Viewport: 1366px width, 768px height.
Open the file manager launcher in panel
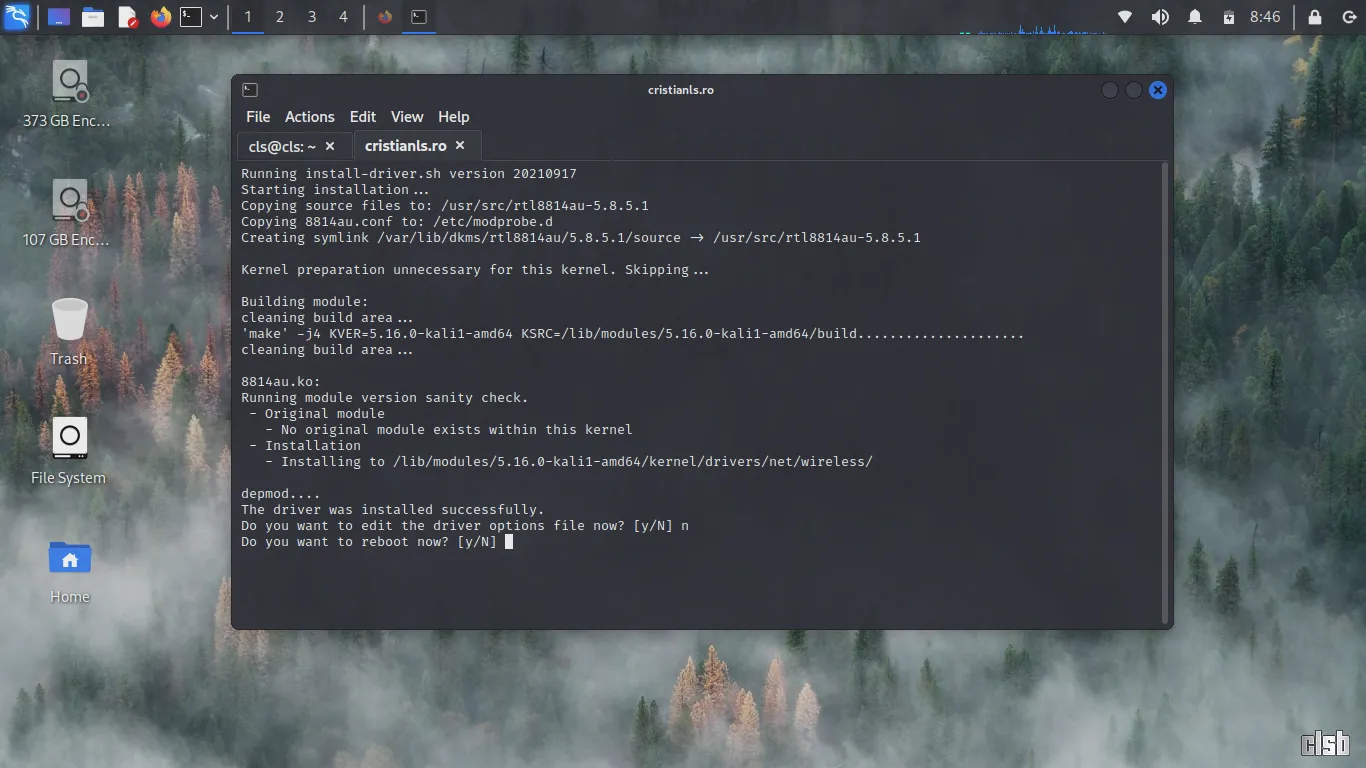point(93,17)
